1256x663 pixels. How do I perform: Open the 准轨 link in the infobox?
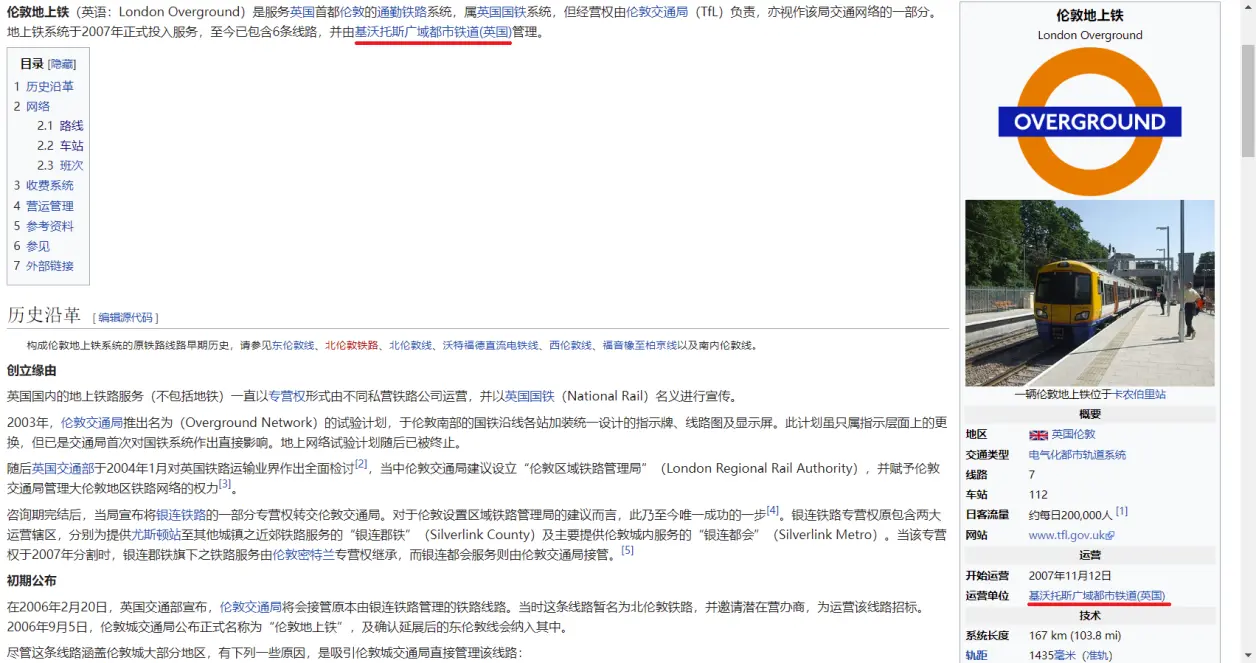[x=1096, y=655]
